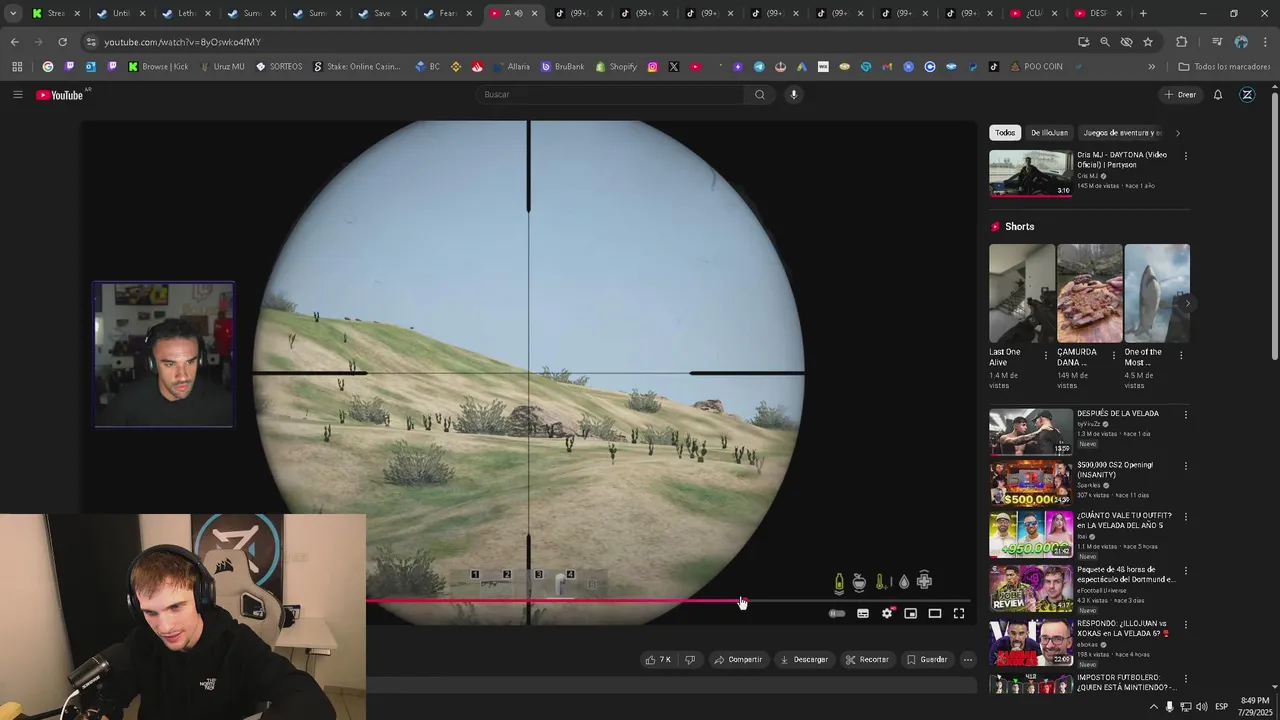Open the Browse | Kick bookmark
Viewport: 1280px width, 720px height.
pos(158,67)
